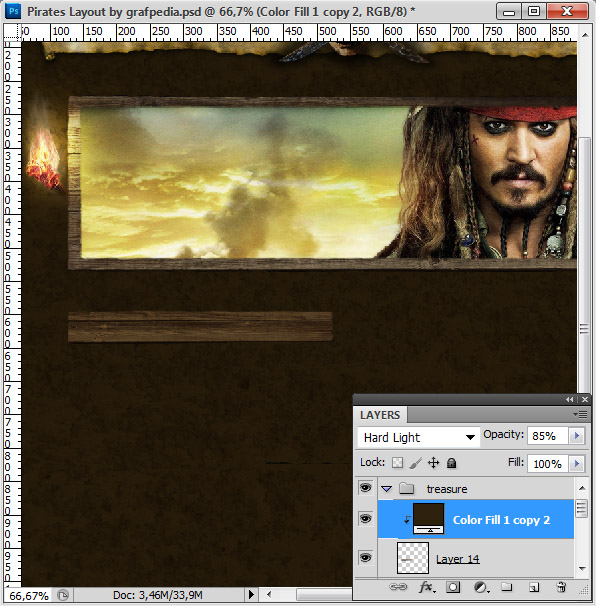This screenshot has height=606, width=596.
Task: Click the Color Fill 1 copy 2 thumbnail
Action: point(429,519)
